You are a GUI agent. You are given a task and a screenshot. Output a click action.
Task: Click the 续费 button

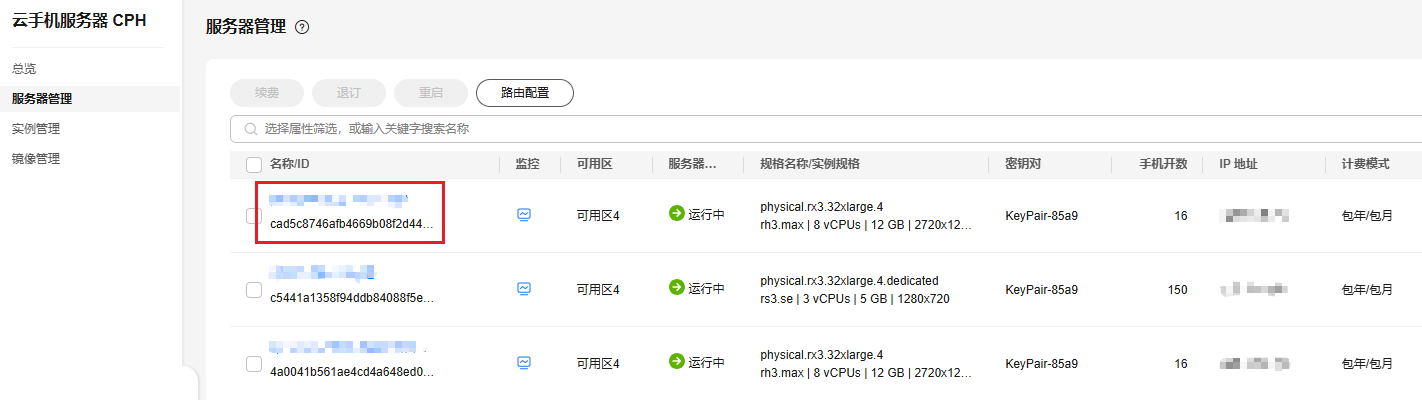tap(267, 93)
